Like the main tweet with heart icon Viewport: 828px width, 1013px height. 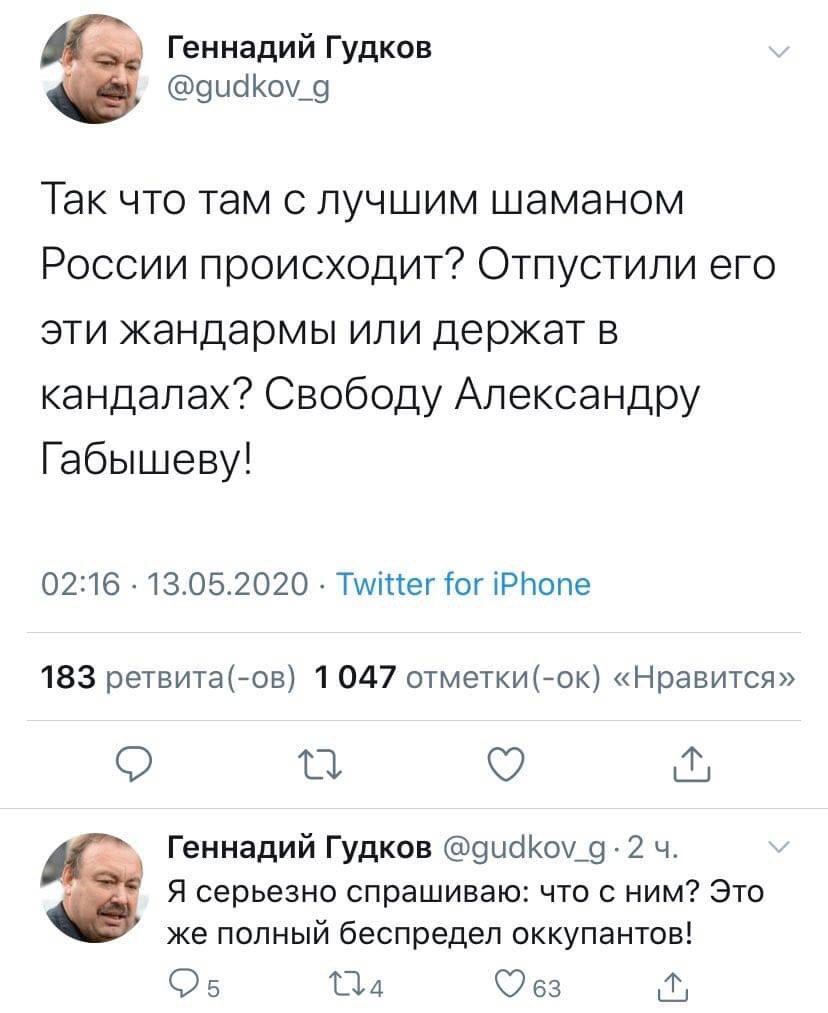tap(503, 765)
